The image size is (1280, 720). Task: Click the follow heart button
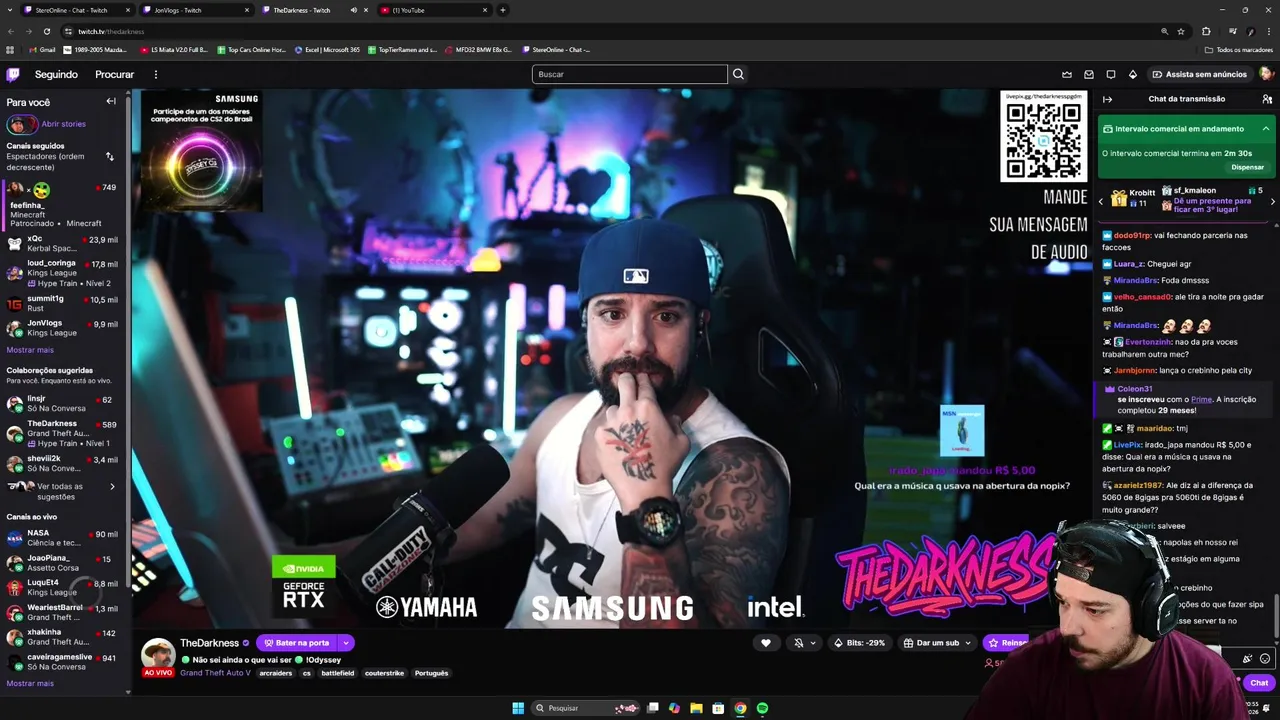point(766,643)
